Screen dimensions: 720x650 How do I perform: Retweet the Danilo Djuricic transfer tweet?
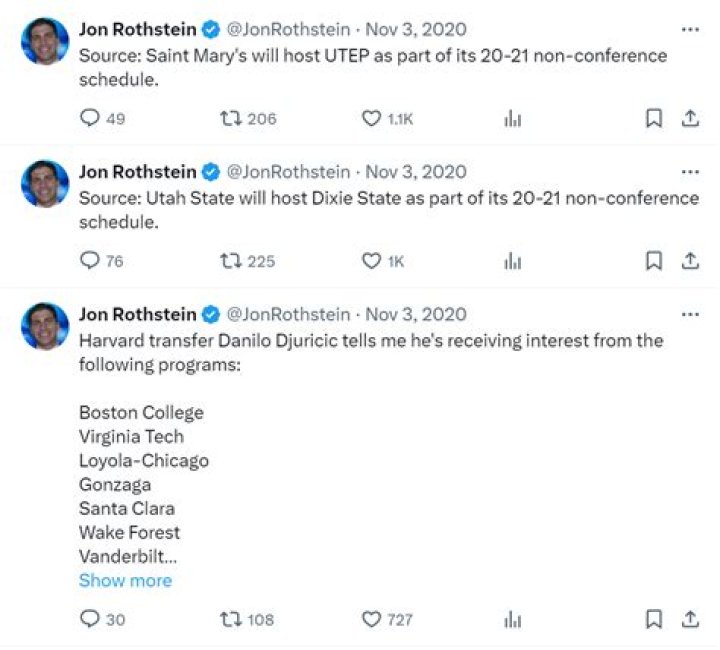231,619
